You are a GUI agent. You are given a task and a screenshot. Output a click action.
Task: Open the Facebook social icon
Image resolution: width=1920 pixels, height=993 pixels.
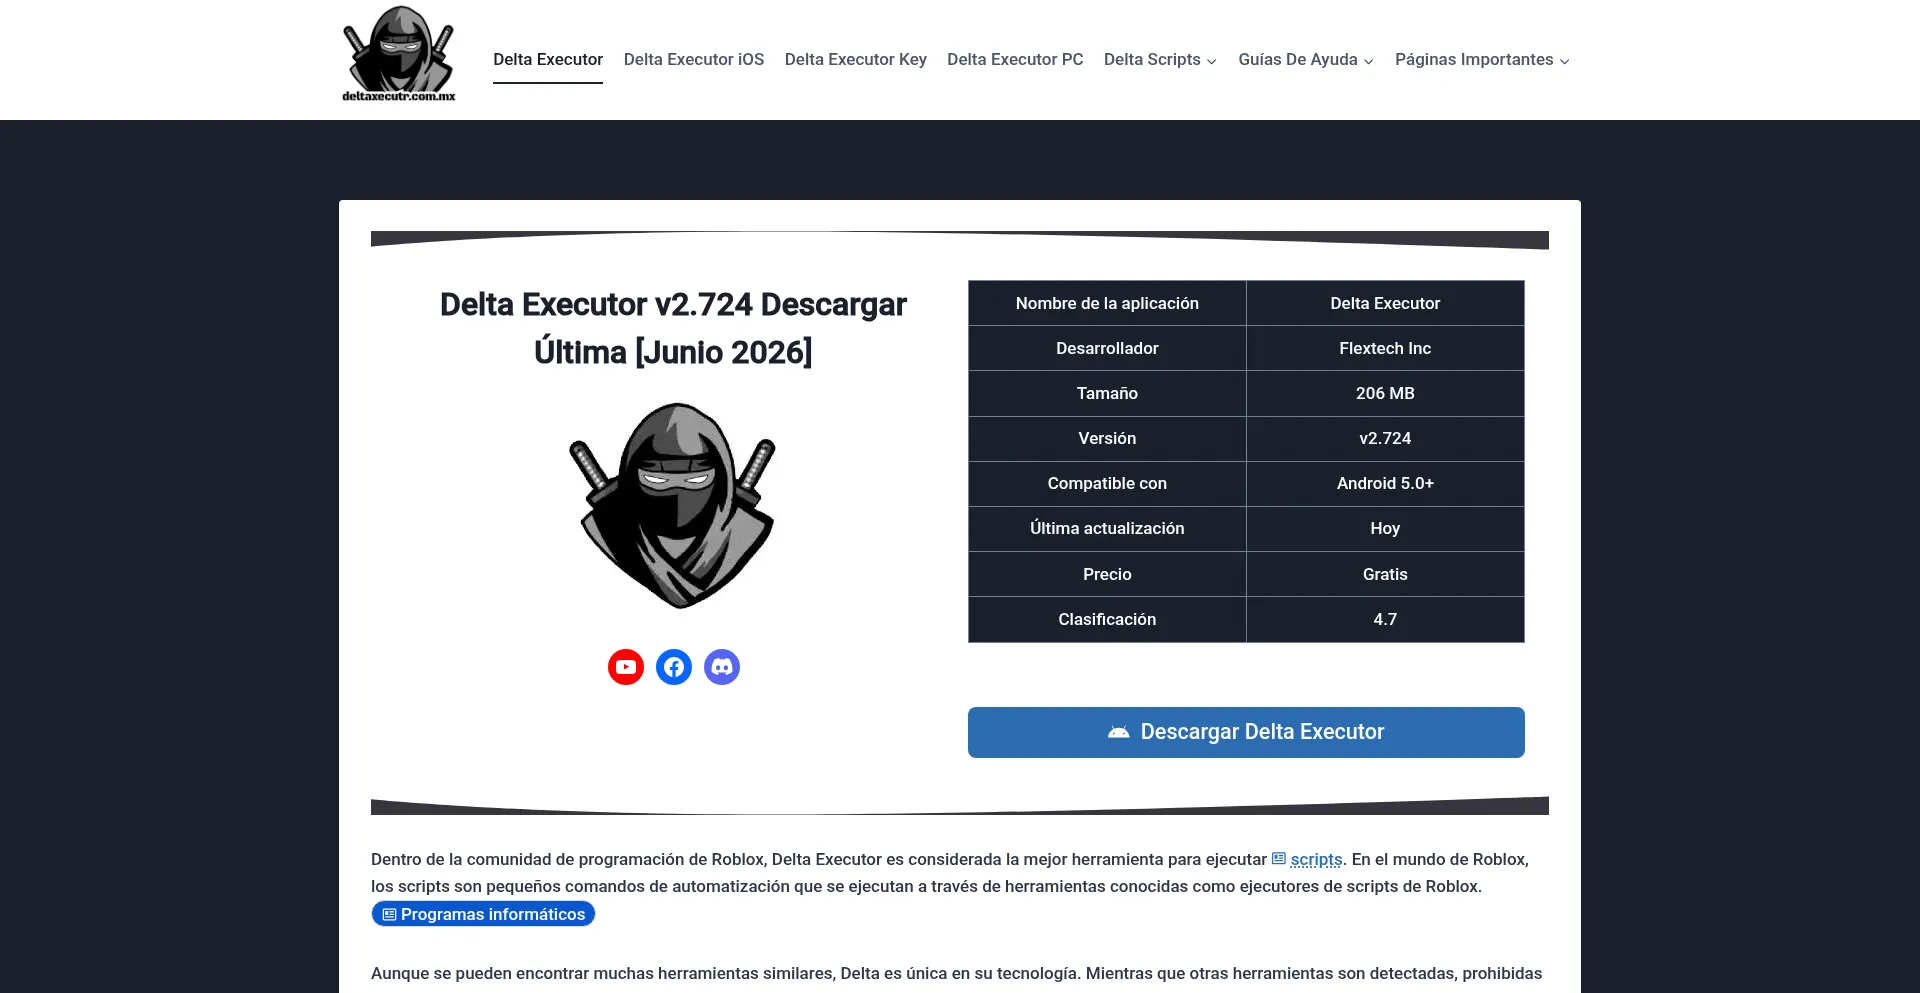[x=674, y=667]
